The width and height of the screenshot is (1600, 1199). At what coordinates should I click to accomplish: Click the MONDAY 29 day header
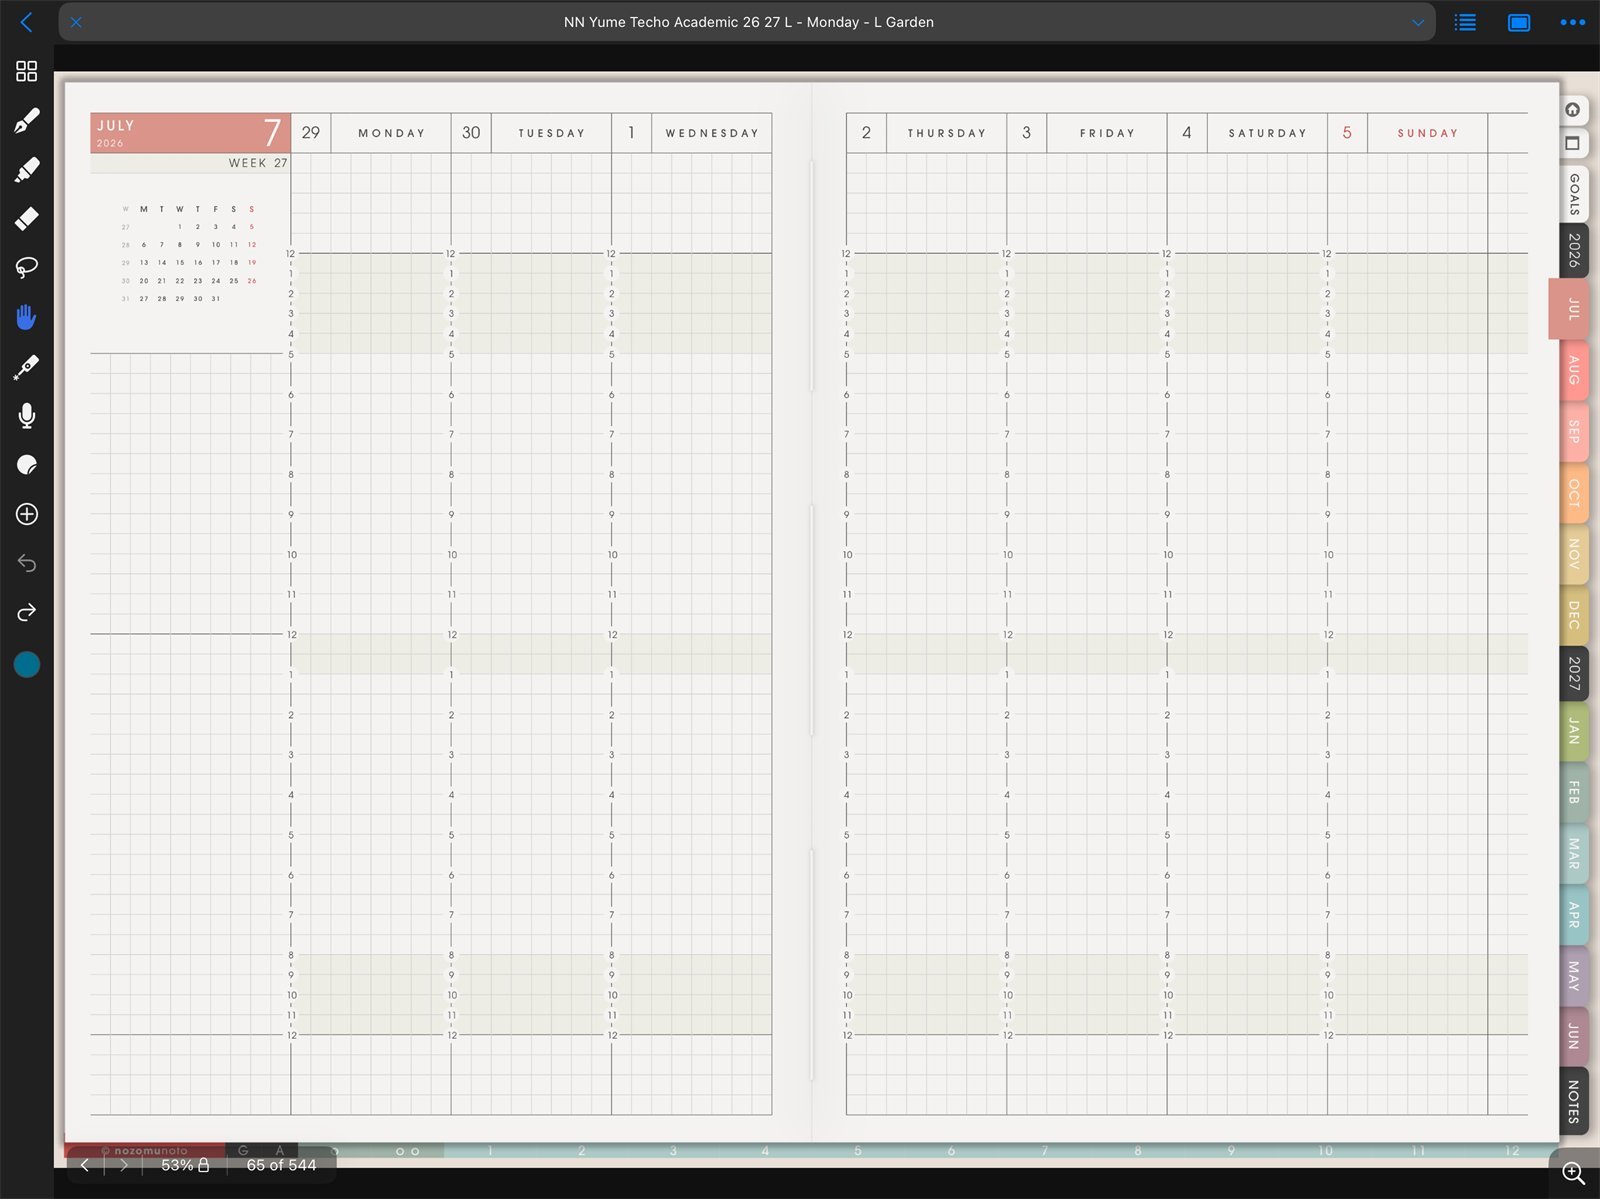point(371,133)
